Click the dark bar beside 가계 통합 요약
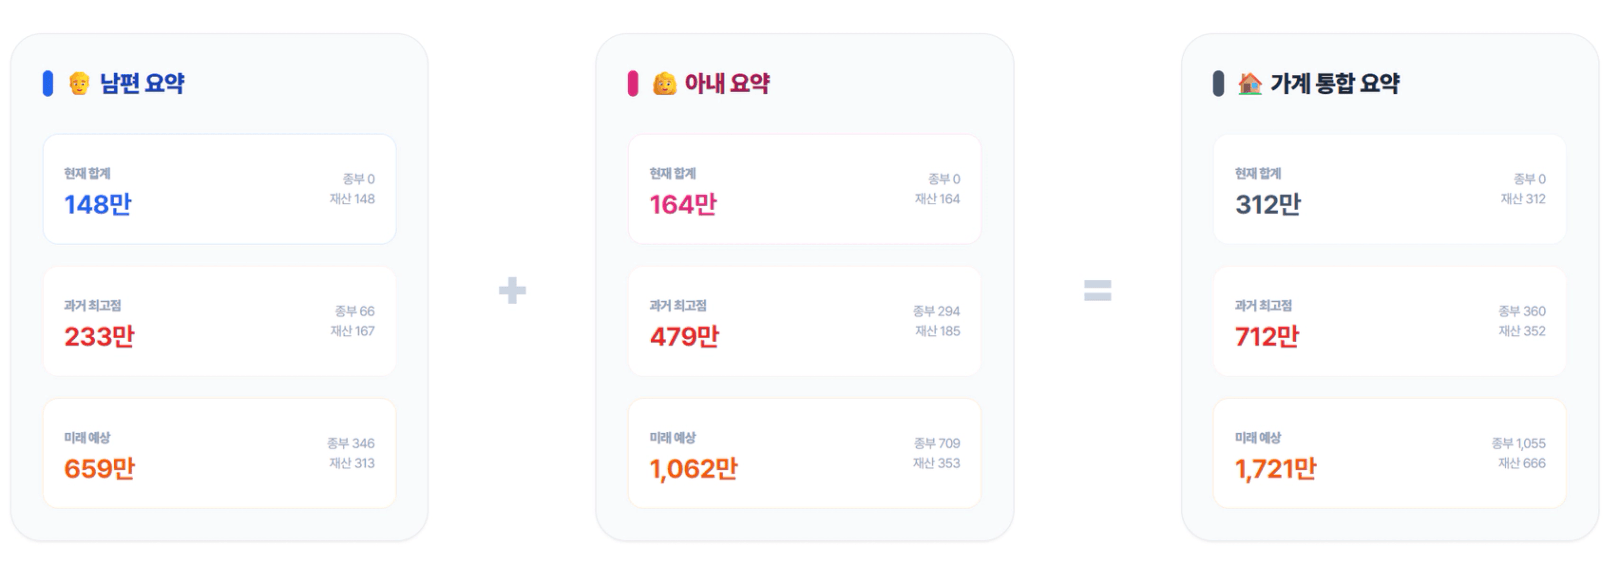 click(x=1217, y=83)
